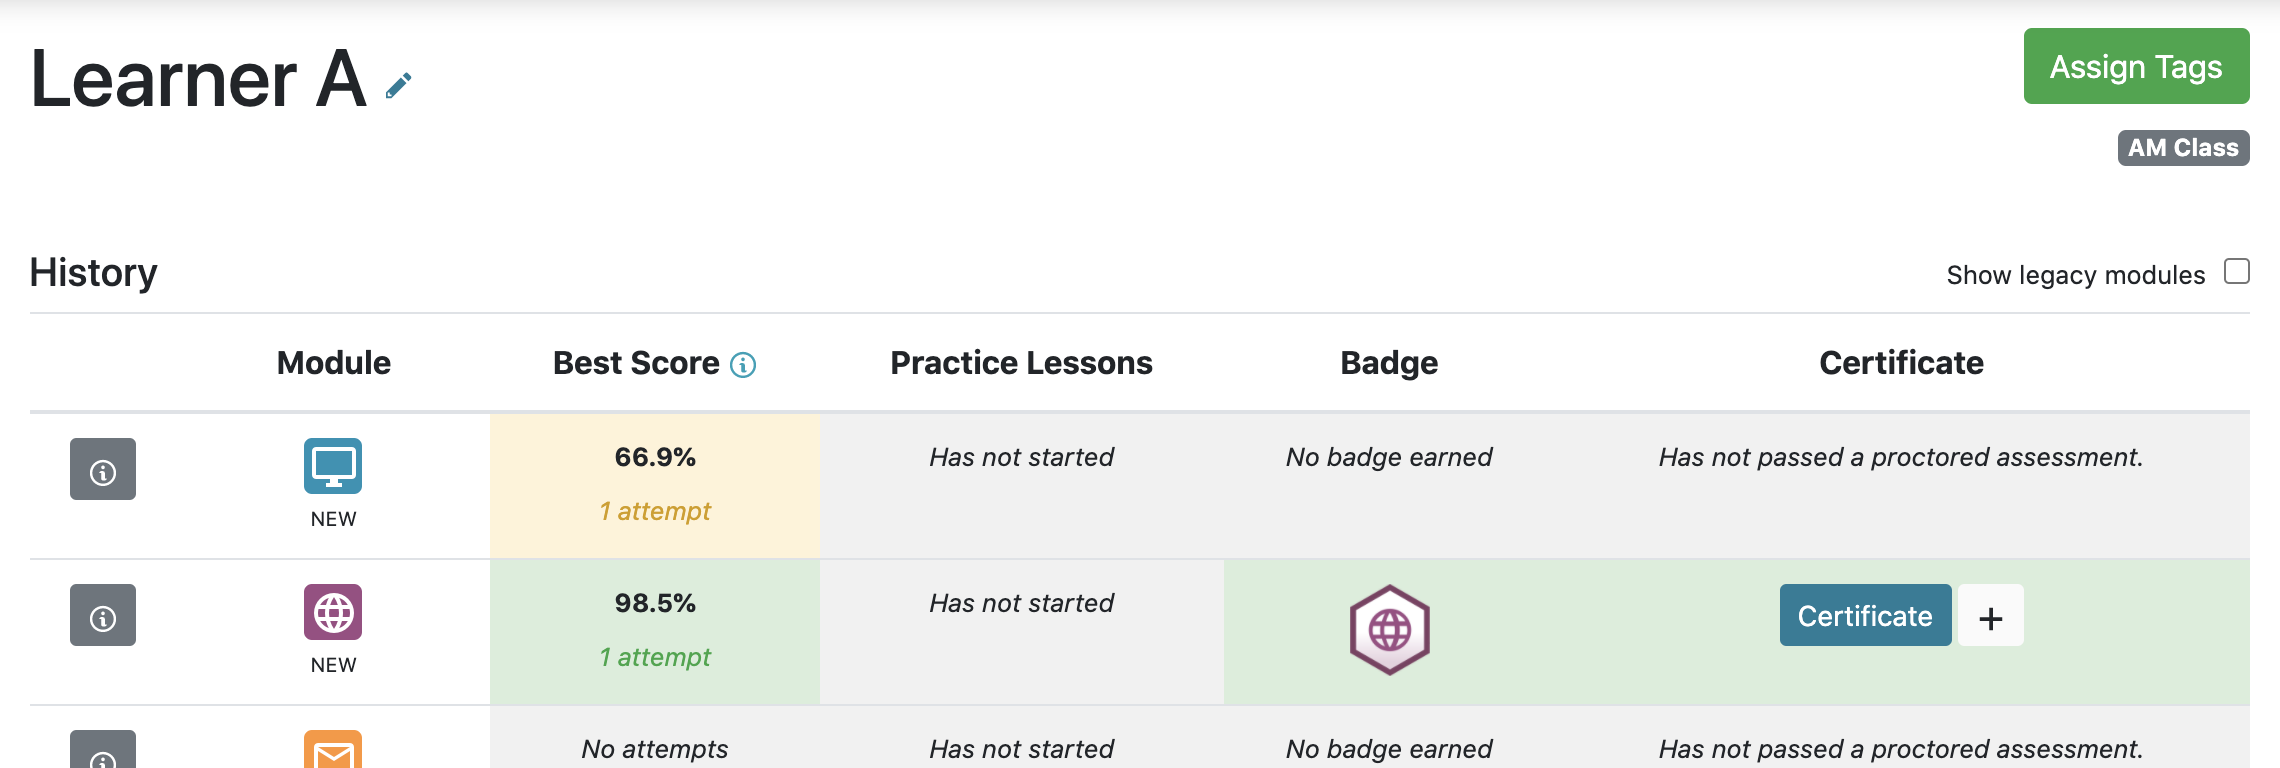
Task: Click the green Assign Tags button
Action: 2137,66
